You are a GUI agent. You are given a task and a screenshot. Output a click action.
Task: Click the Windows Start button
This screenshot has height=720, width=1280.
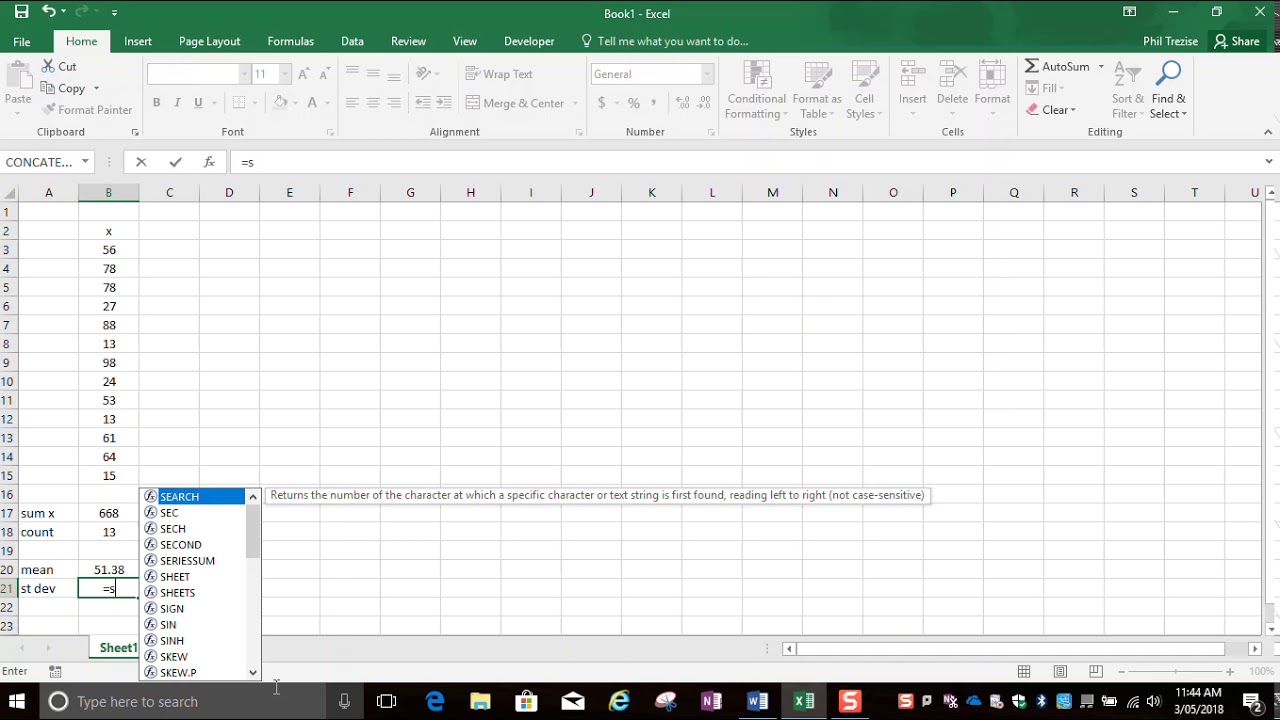[x=17, y=701]
